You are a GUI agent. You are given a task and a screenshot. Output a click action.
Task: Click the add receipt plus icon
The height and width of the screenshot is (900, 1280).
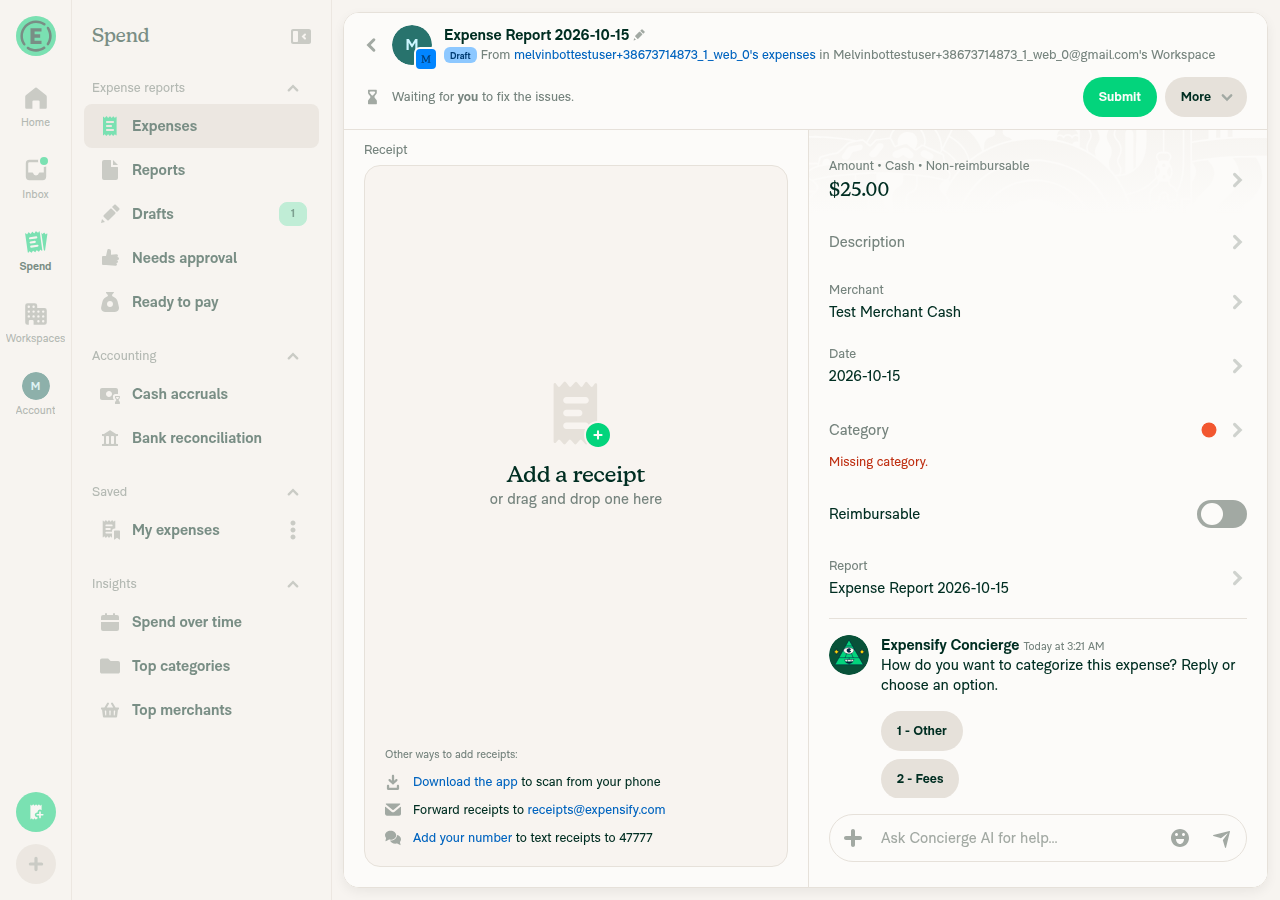pyautogui.click(x=598, y=435)
